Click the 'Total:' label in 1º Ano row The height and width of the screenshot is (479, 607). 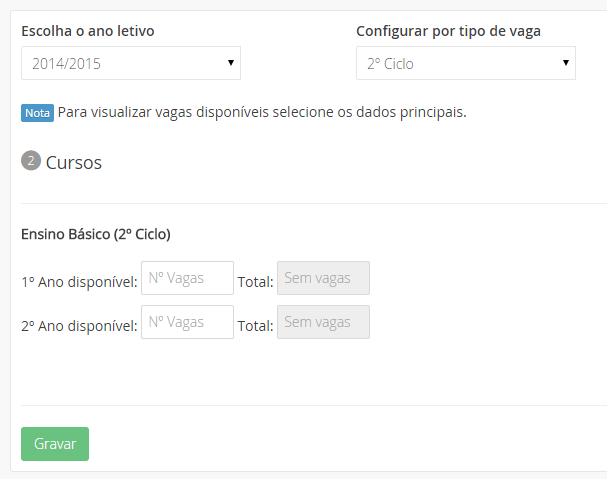pyautogui.click(x=255, y=282)
